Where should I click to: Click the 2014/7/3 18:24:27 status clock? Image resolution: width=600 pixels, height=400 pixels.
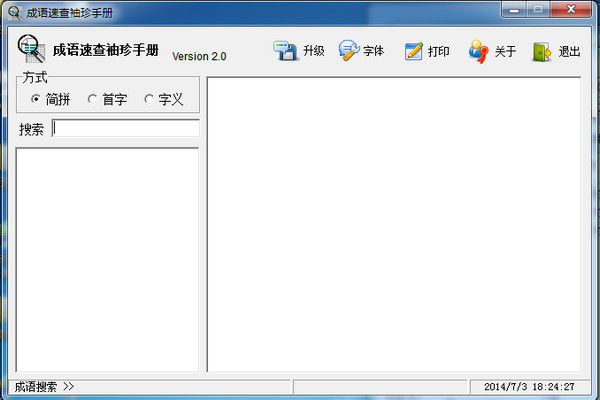coord(529,387)
